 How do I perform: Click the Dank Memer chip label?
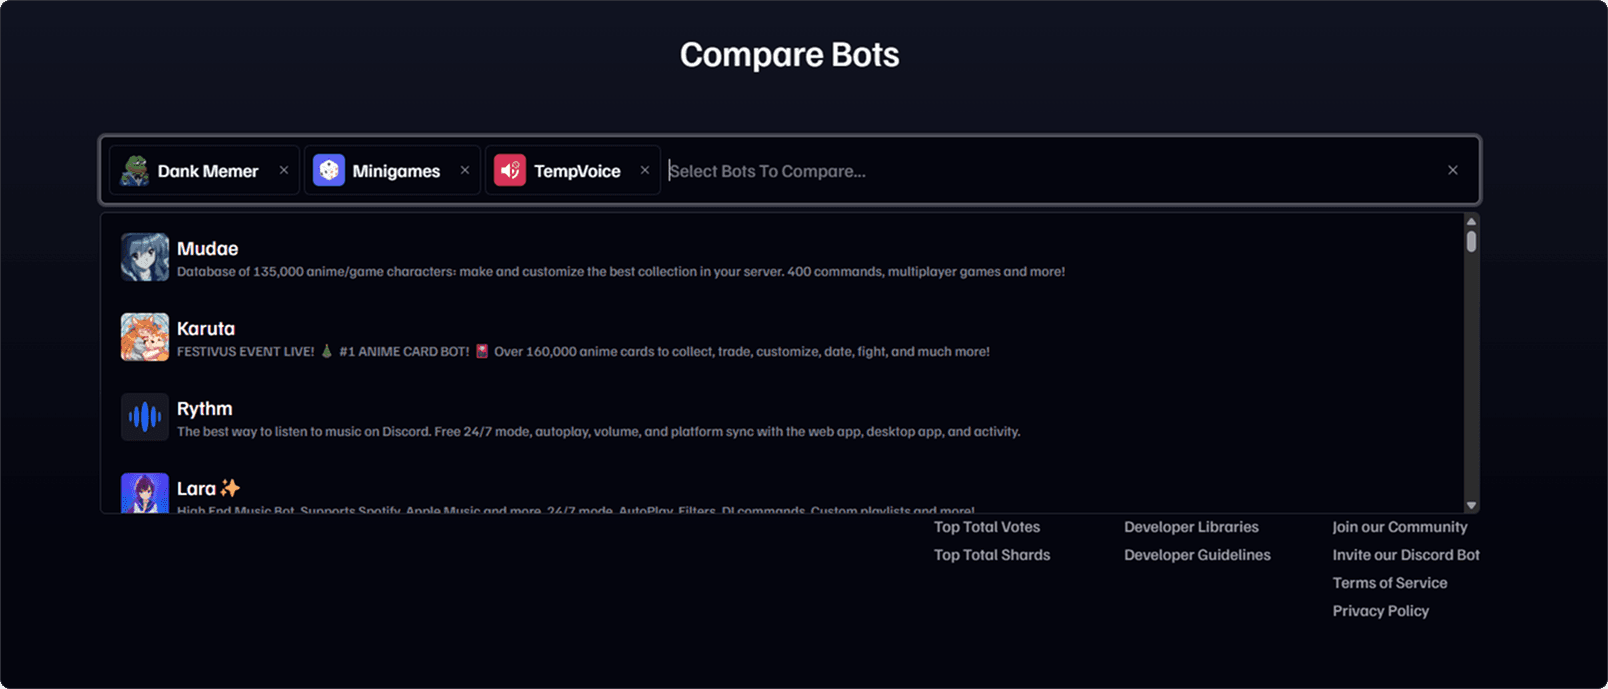pos(208,171)
